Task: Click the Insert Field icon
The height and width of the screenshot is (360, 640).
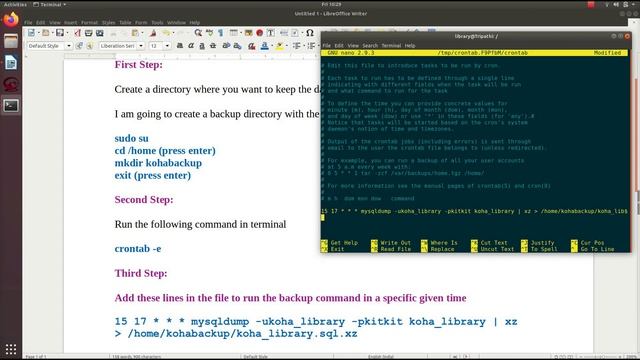Action: (x=295, y=33)
